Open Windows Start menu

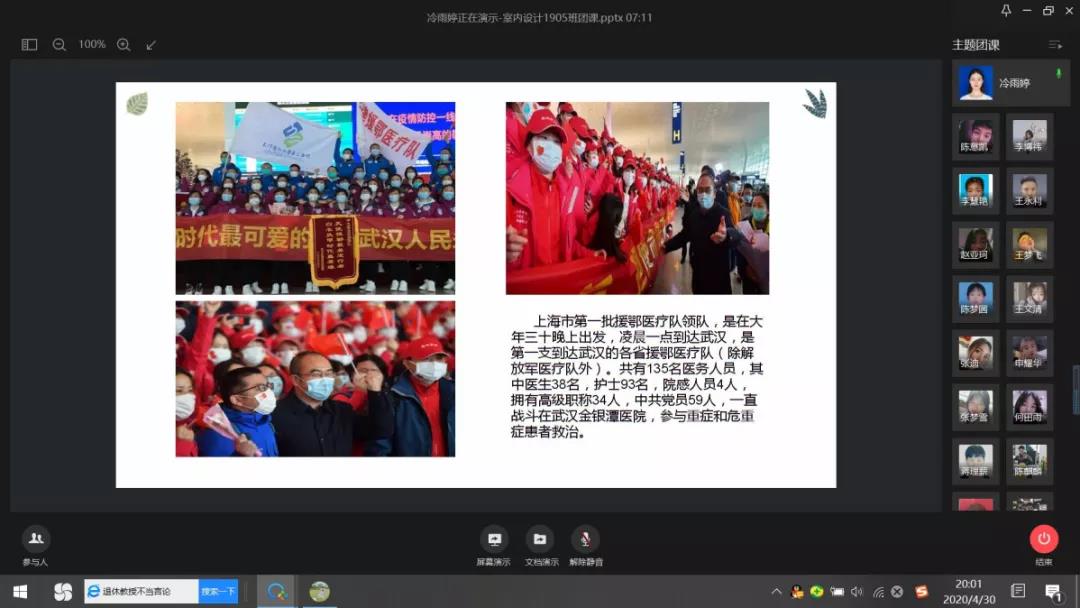20,591
